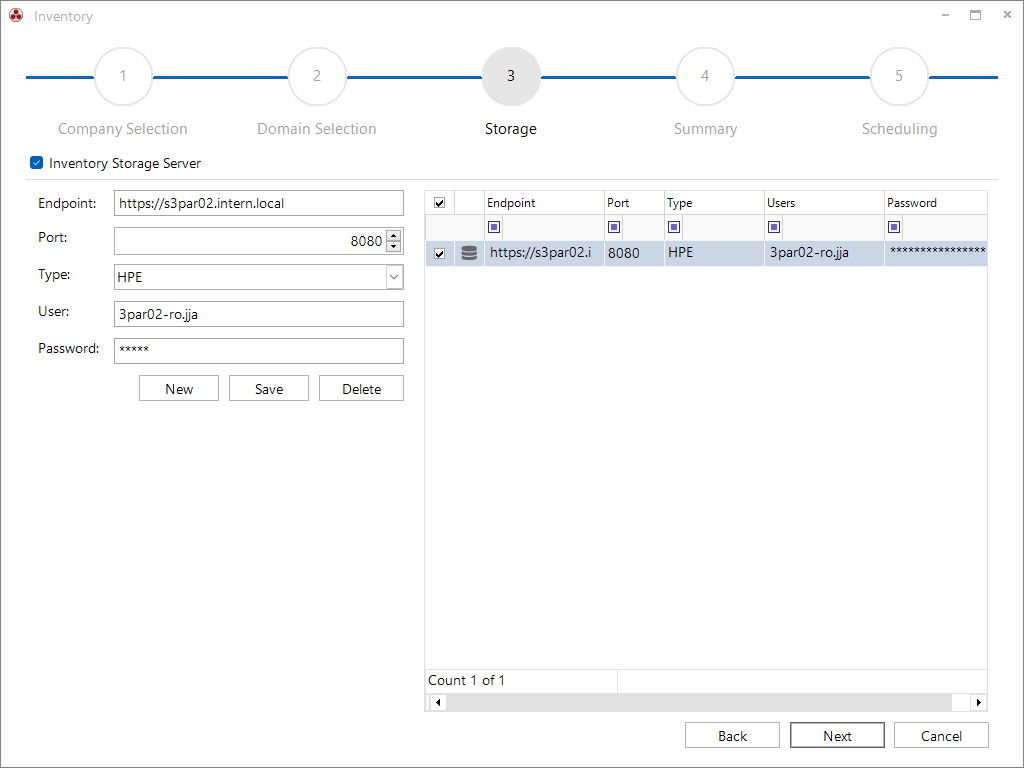Cancel the Inventory wizard
Image resolution: width=1024 pixels, height=768 pixels.
point(941,735)
